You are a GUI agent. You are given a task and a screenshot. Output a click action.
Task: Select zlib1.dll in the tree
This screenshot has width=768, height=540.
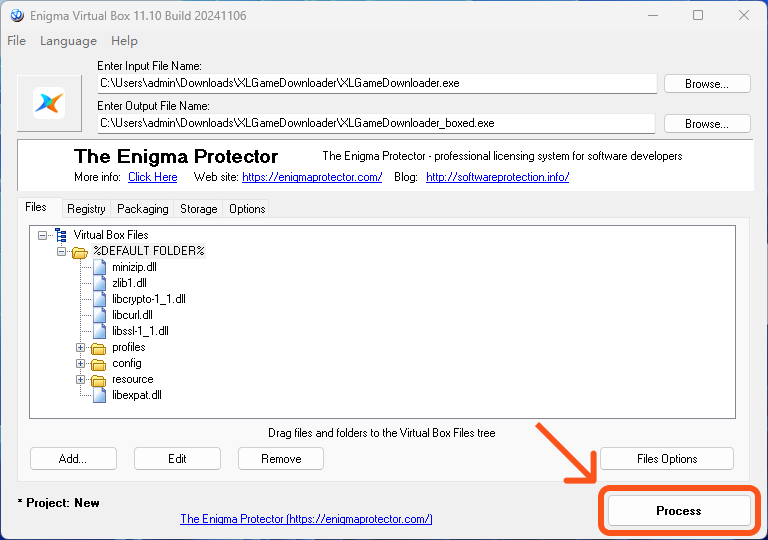click(x=129, y=283)
